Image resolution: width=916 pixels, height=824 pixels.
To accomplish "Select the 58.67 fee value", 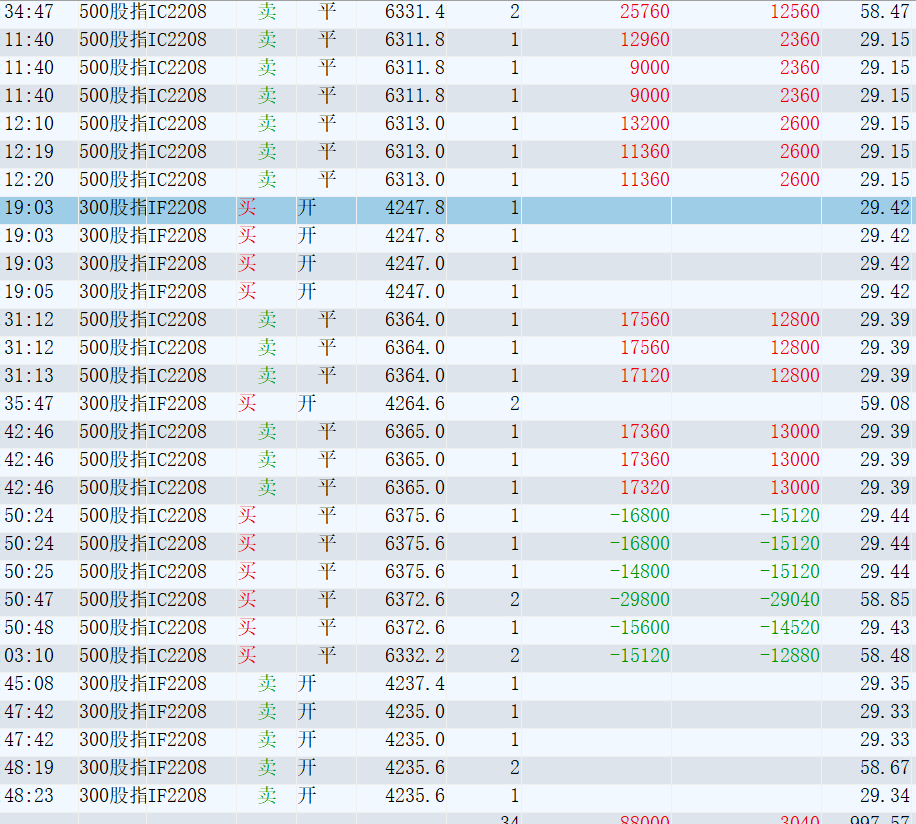I will 884,768.
